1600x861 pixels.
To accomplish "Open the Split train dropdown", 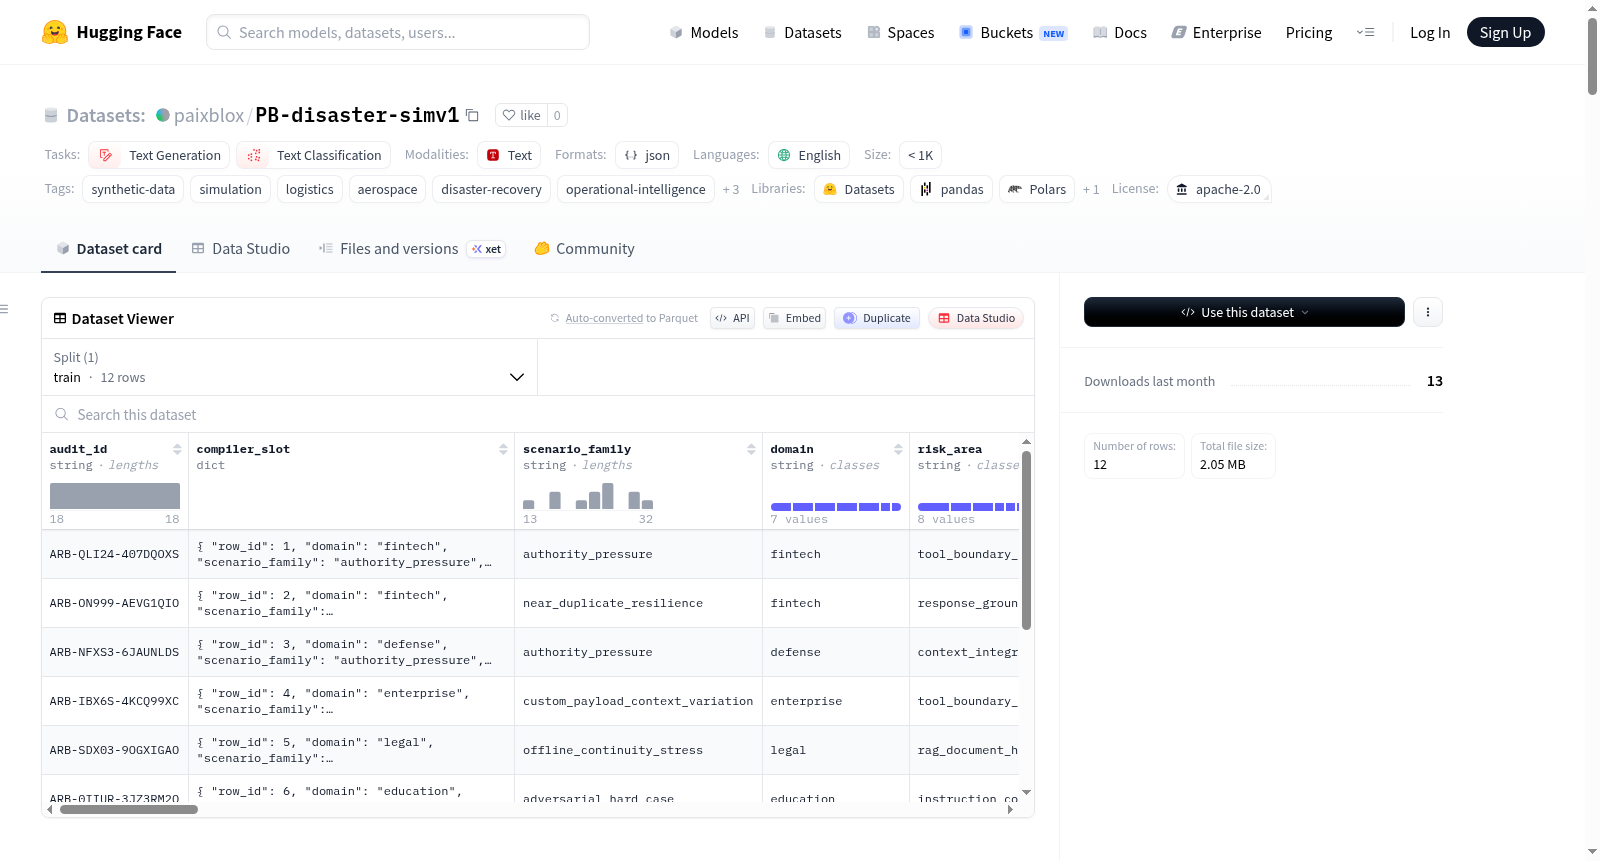I will 289,367.
